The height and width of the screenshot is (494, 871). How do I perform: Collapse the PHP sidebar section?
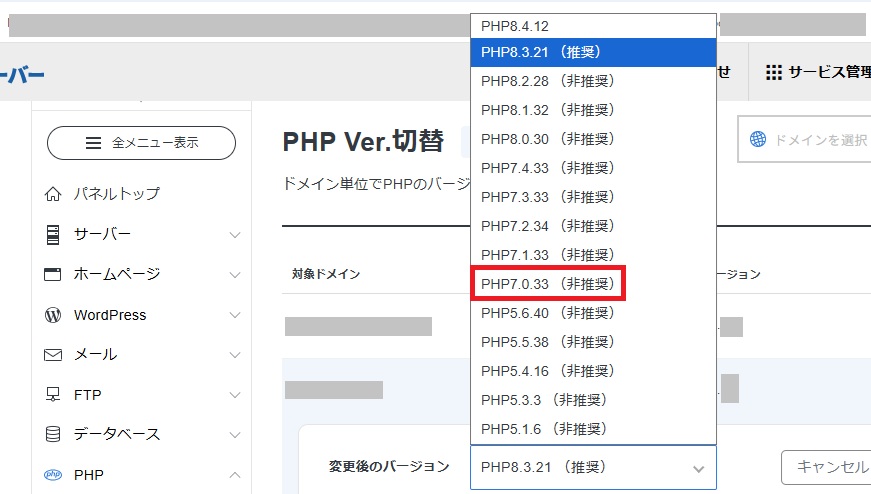point(235,475)
